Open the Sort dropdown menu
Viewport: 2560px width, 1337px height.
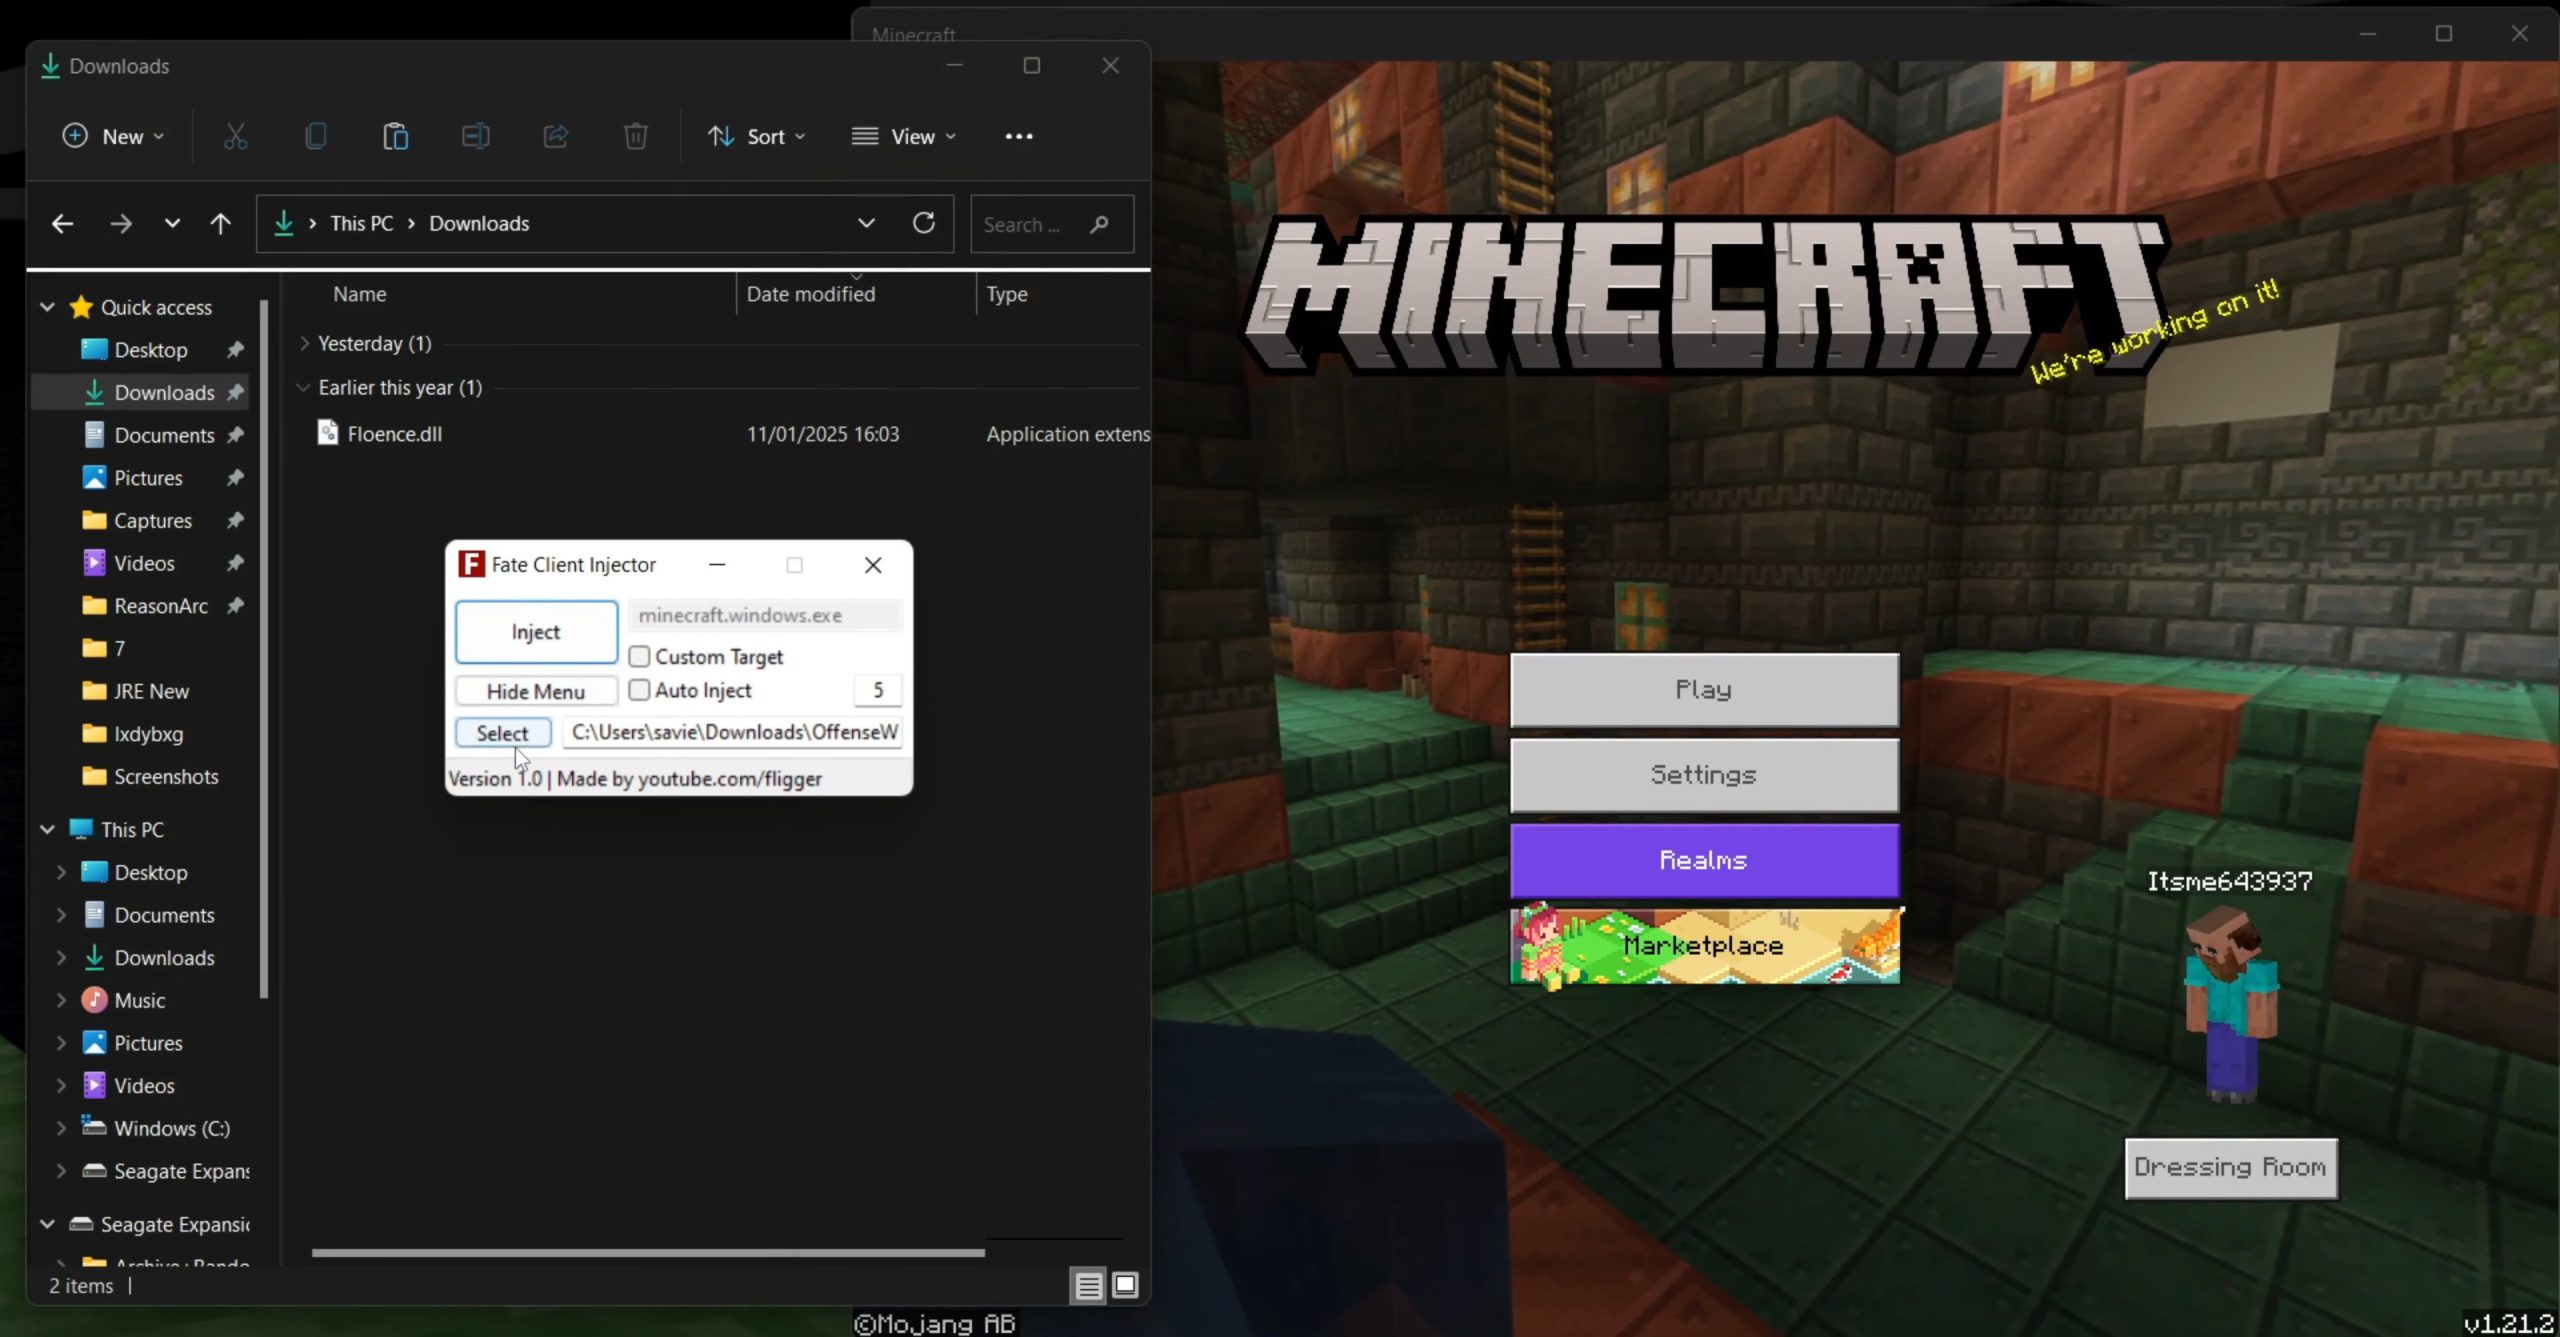[756, 136]
